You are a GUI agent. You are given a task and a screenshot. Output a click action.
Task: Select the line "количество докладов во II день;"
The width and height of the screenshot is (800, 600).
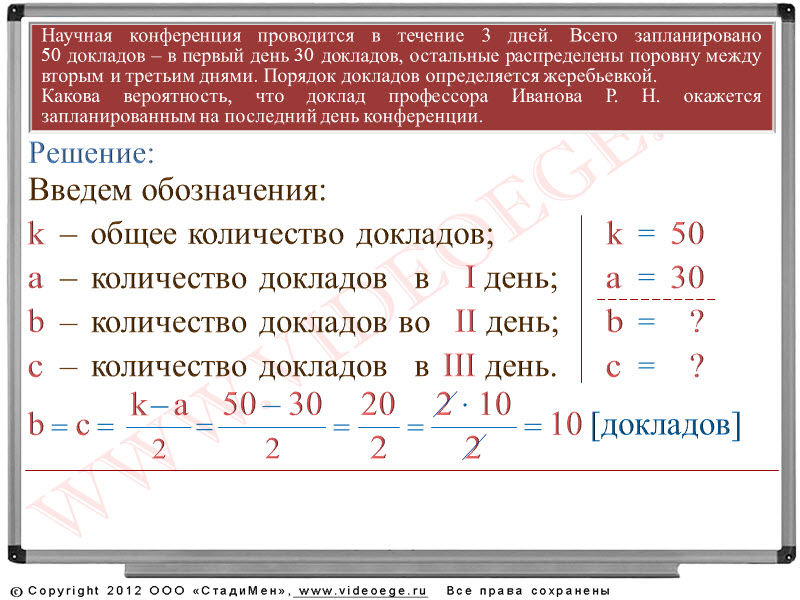pos(325,322)
